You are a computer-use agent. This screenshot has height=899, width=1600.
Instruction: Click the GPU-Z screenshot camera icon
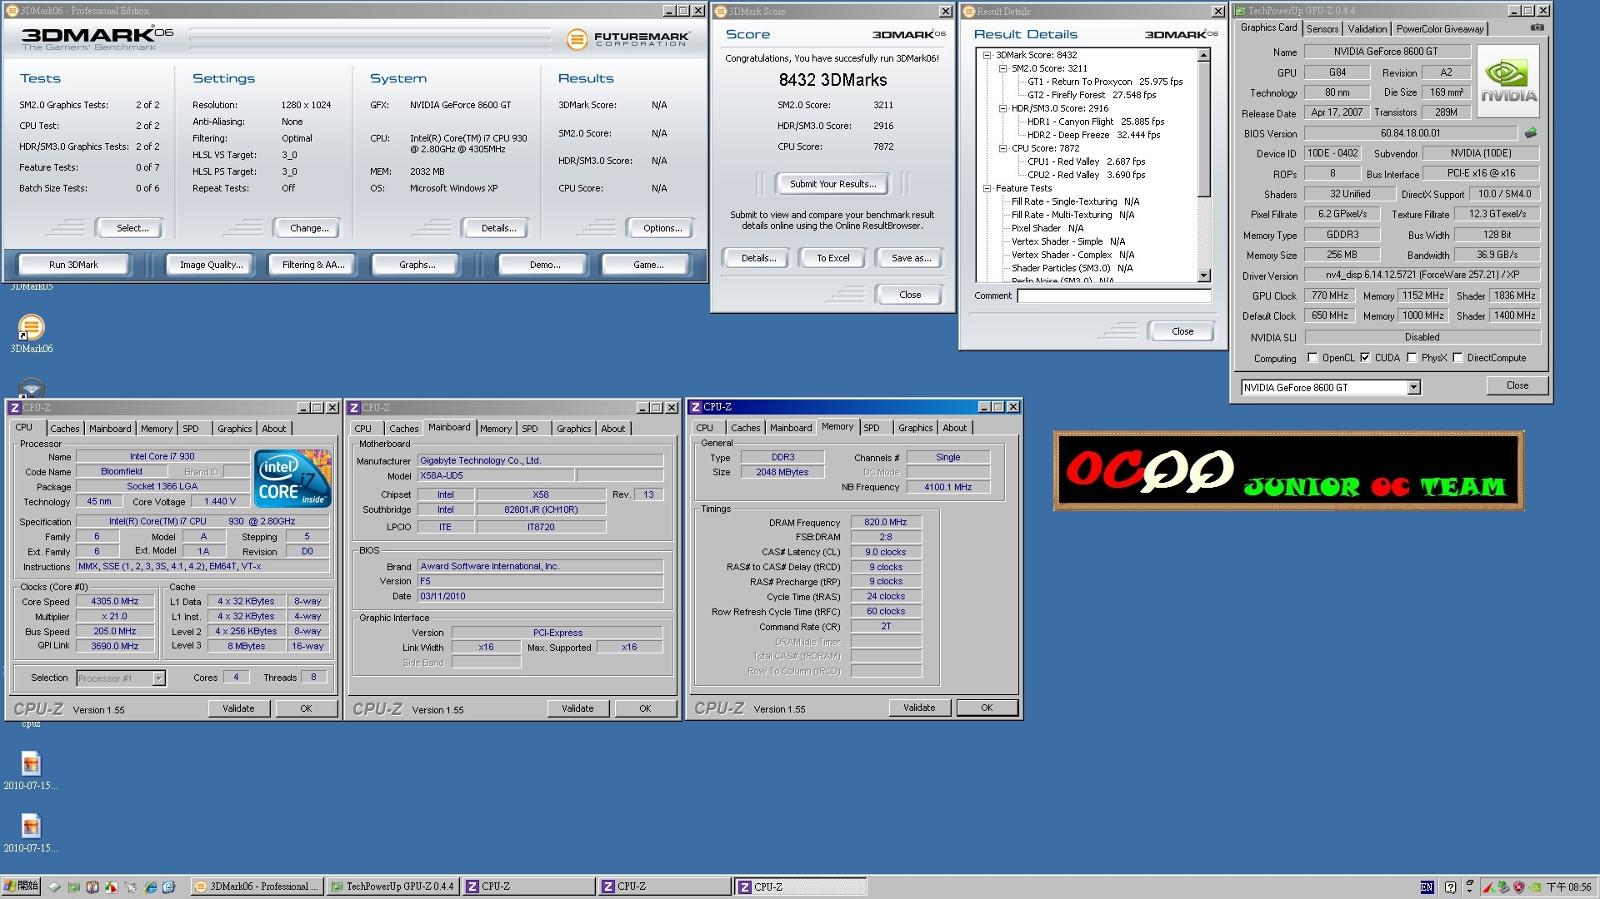1537,28
